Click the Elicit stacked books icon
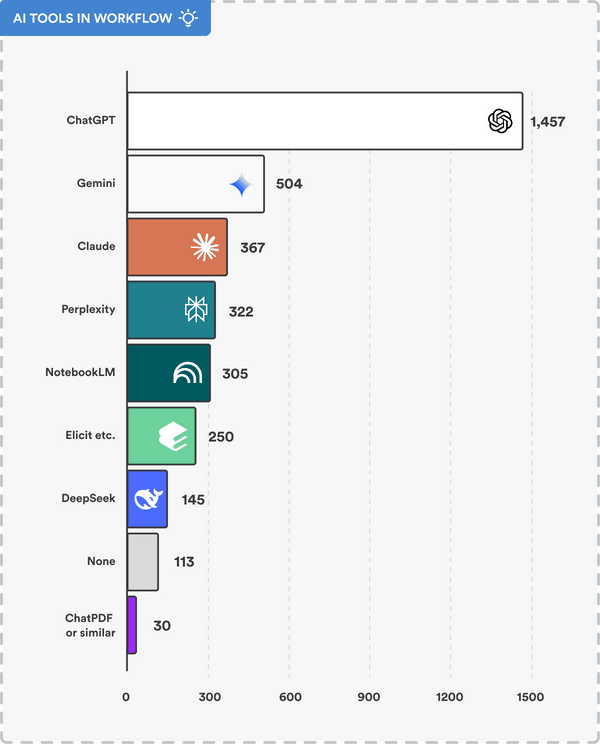The image size is (600, 745). click(173, 436)
